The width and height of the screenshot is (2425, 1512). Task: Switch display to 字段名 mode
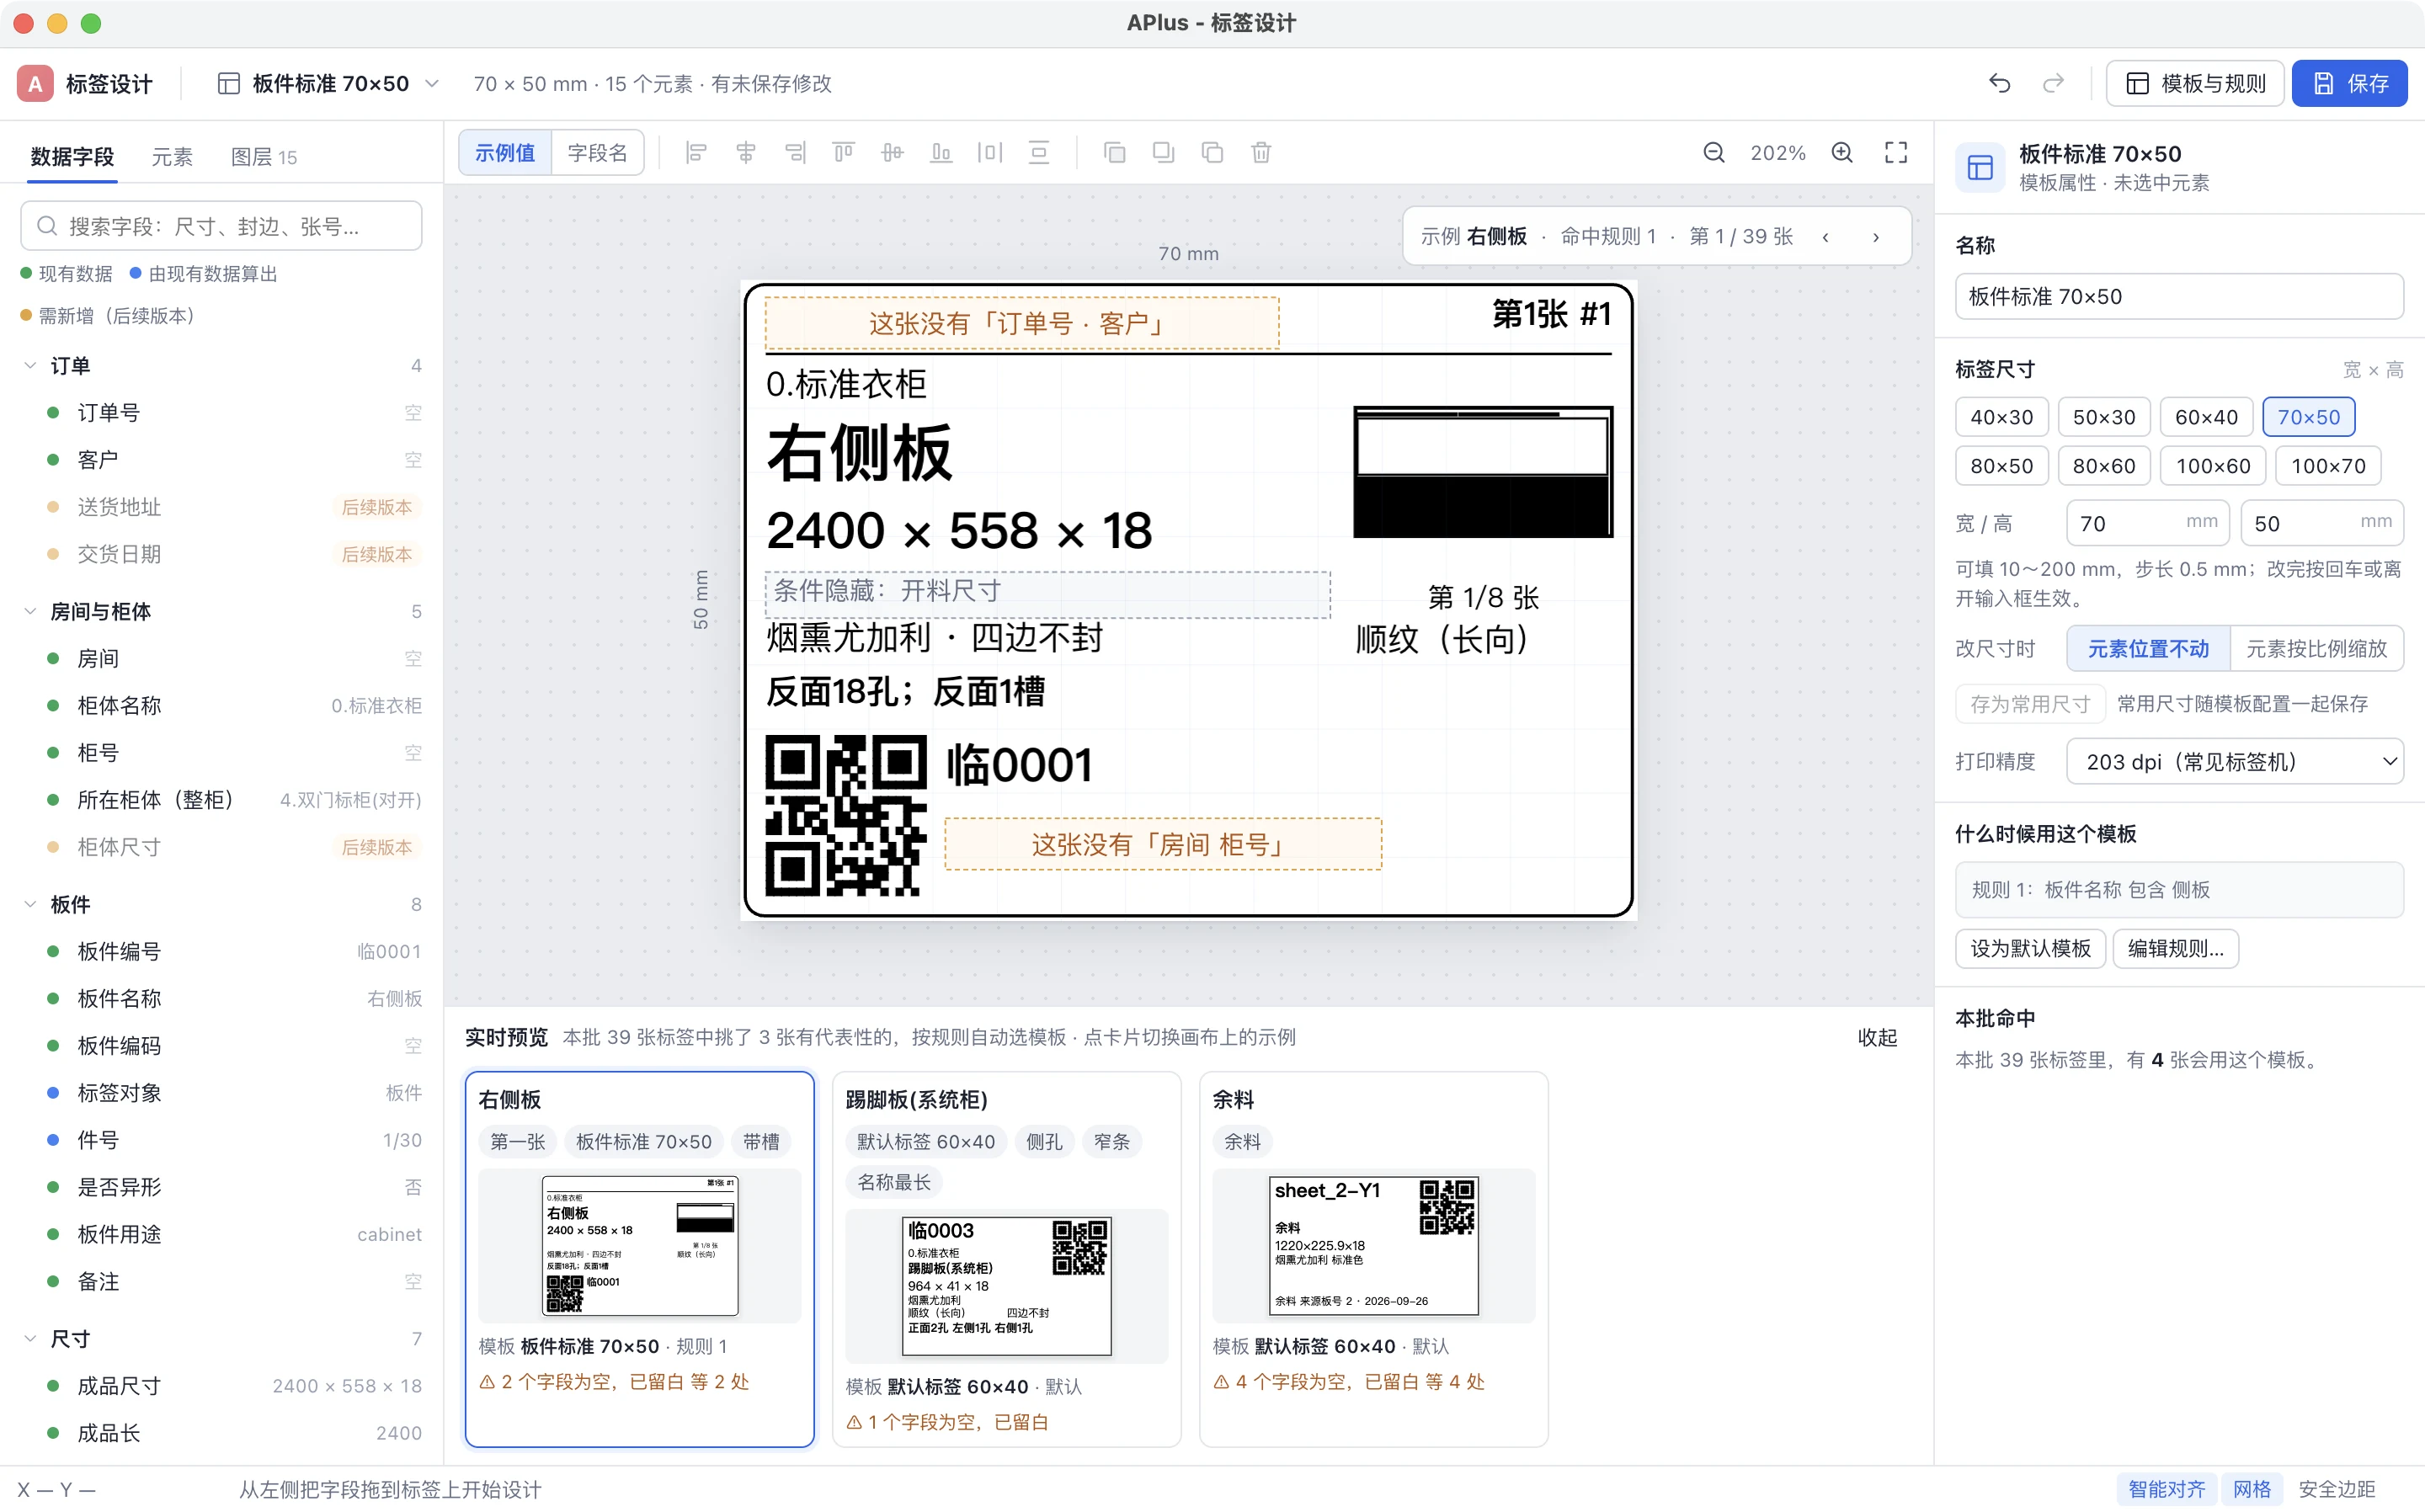point(597,153)
